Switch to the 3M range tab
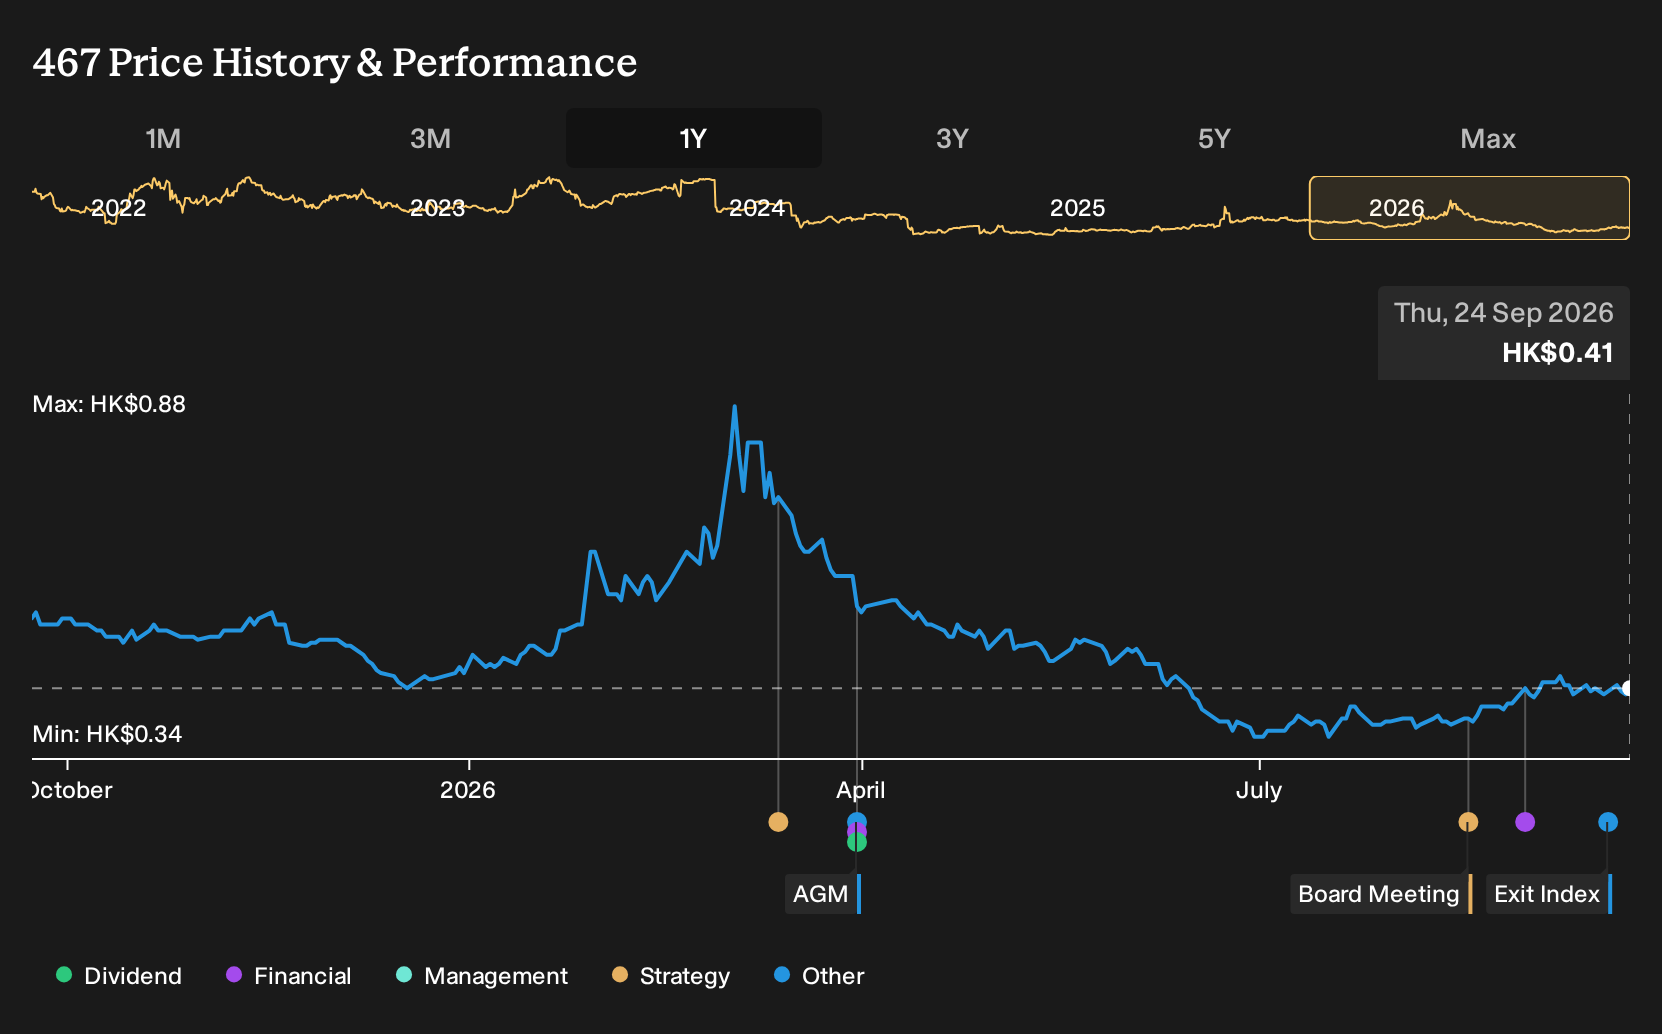The image size is (1662, 1034). (x=430, y=138)
